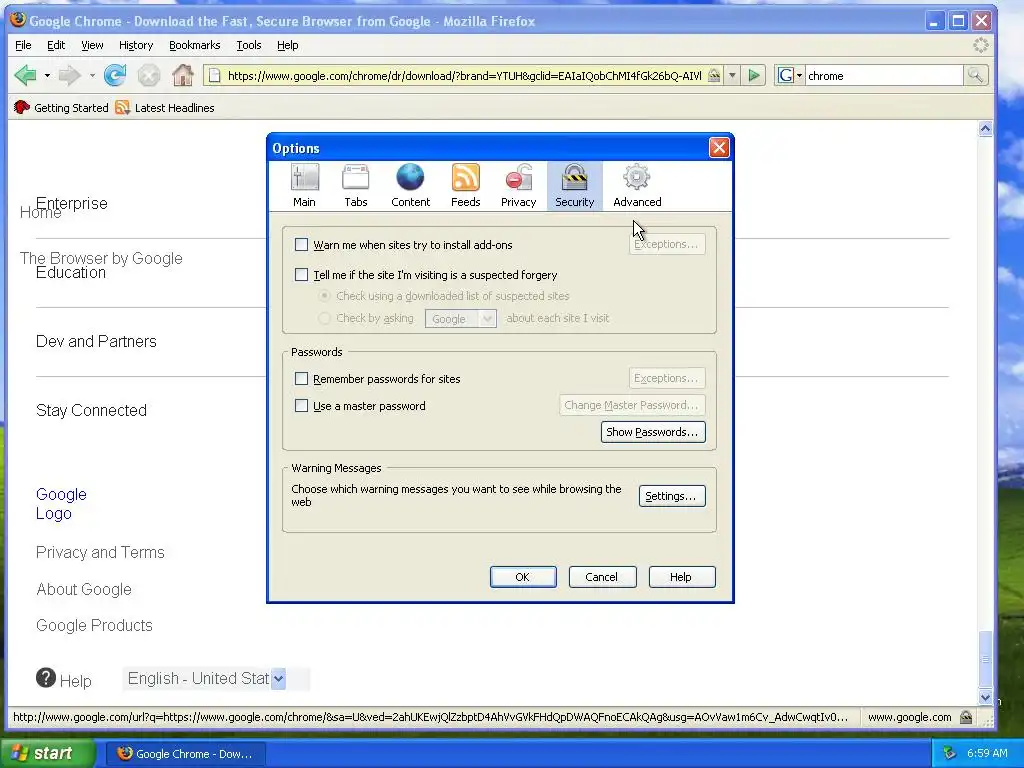
Task: Click the page scrollbar down arrow
Action: pyautogui.click(x=985, y=697)
